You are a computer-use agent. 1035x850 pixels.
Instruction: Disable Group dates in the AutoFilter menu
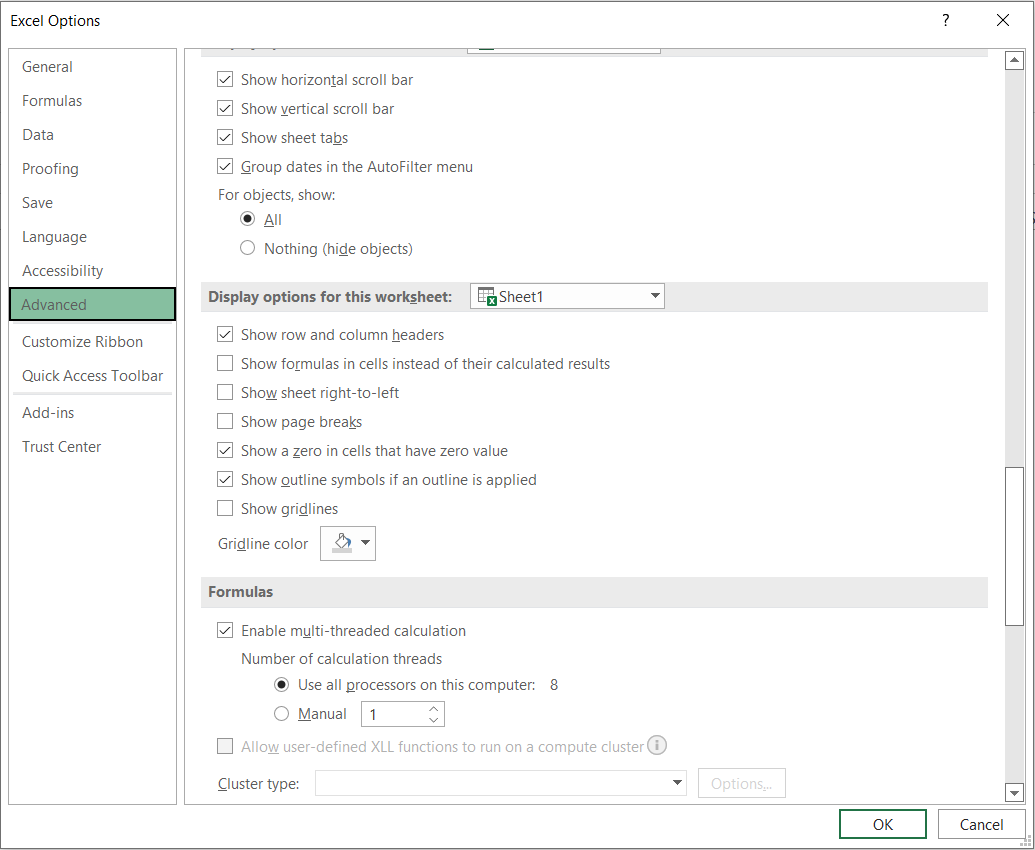pyautogui.click(x=225, y=166)
